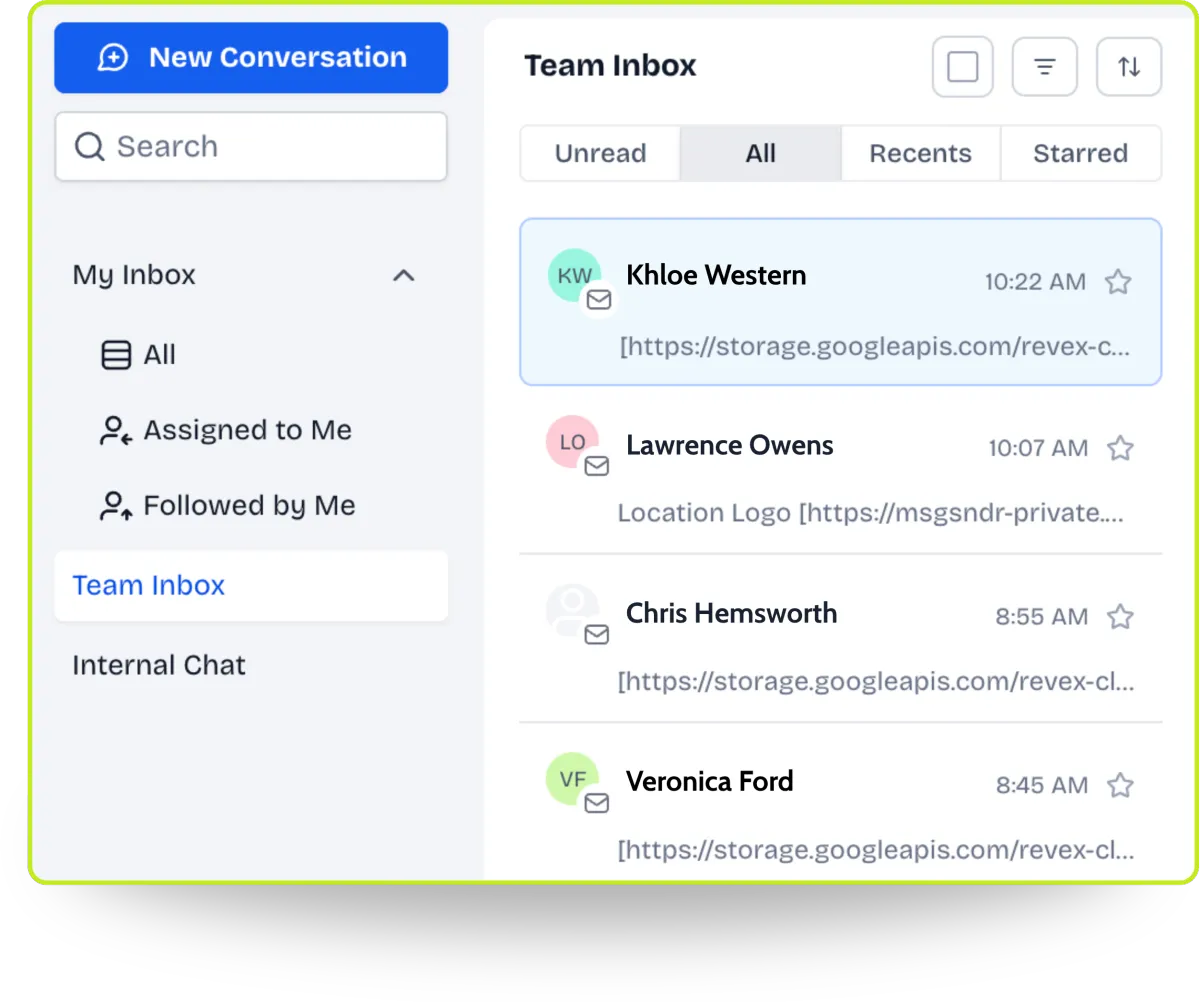Switch to the Starred tab
Viewport: 1200px width, 1002px height.
click(1081, 153)
